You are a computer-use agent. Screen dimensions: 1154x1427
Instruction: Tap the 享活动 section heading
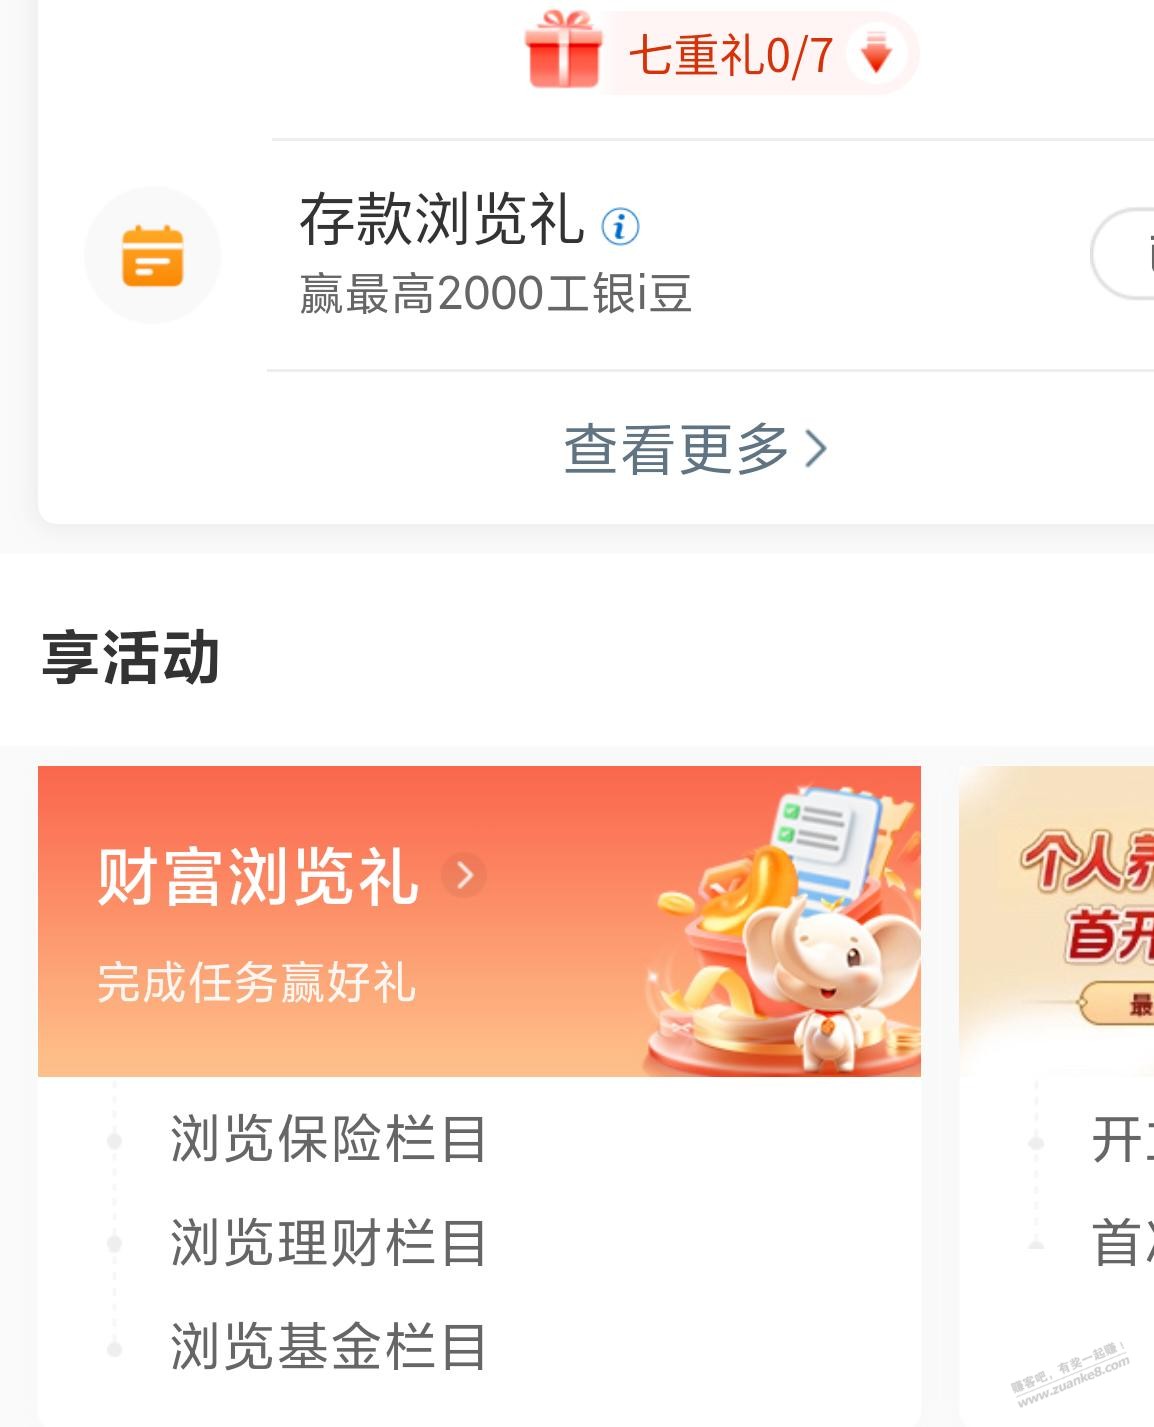131,657
